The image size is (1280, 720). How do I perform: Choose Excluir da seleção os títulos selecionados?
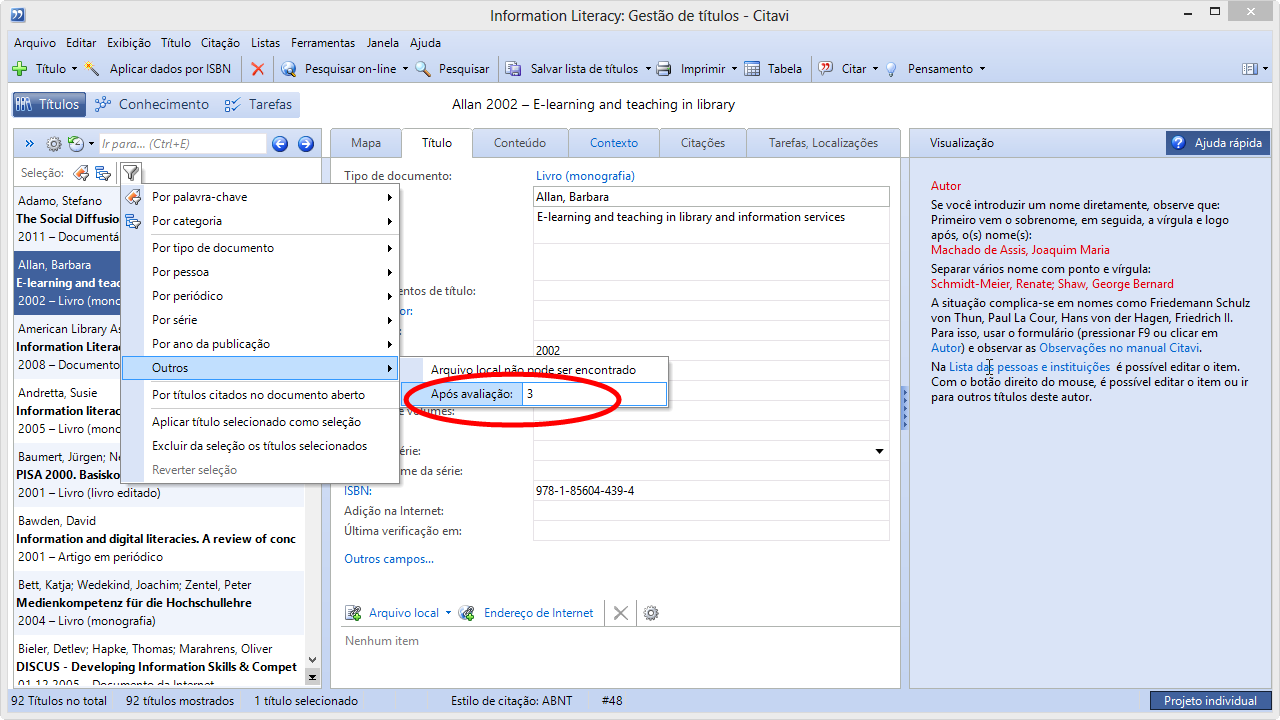[x=260, y=446]
